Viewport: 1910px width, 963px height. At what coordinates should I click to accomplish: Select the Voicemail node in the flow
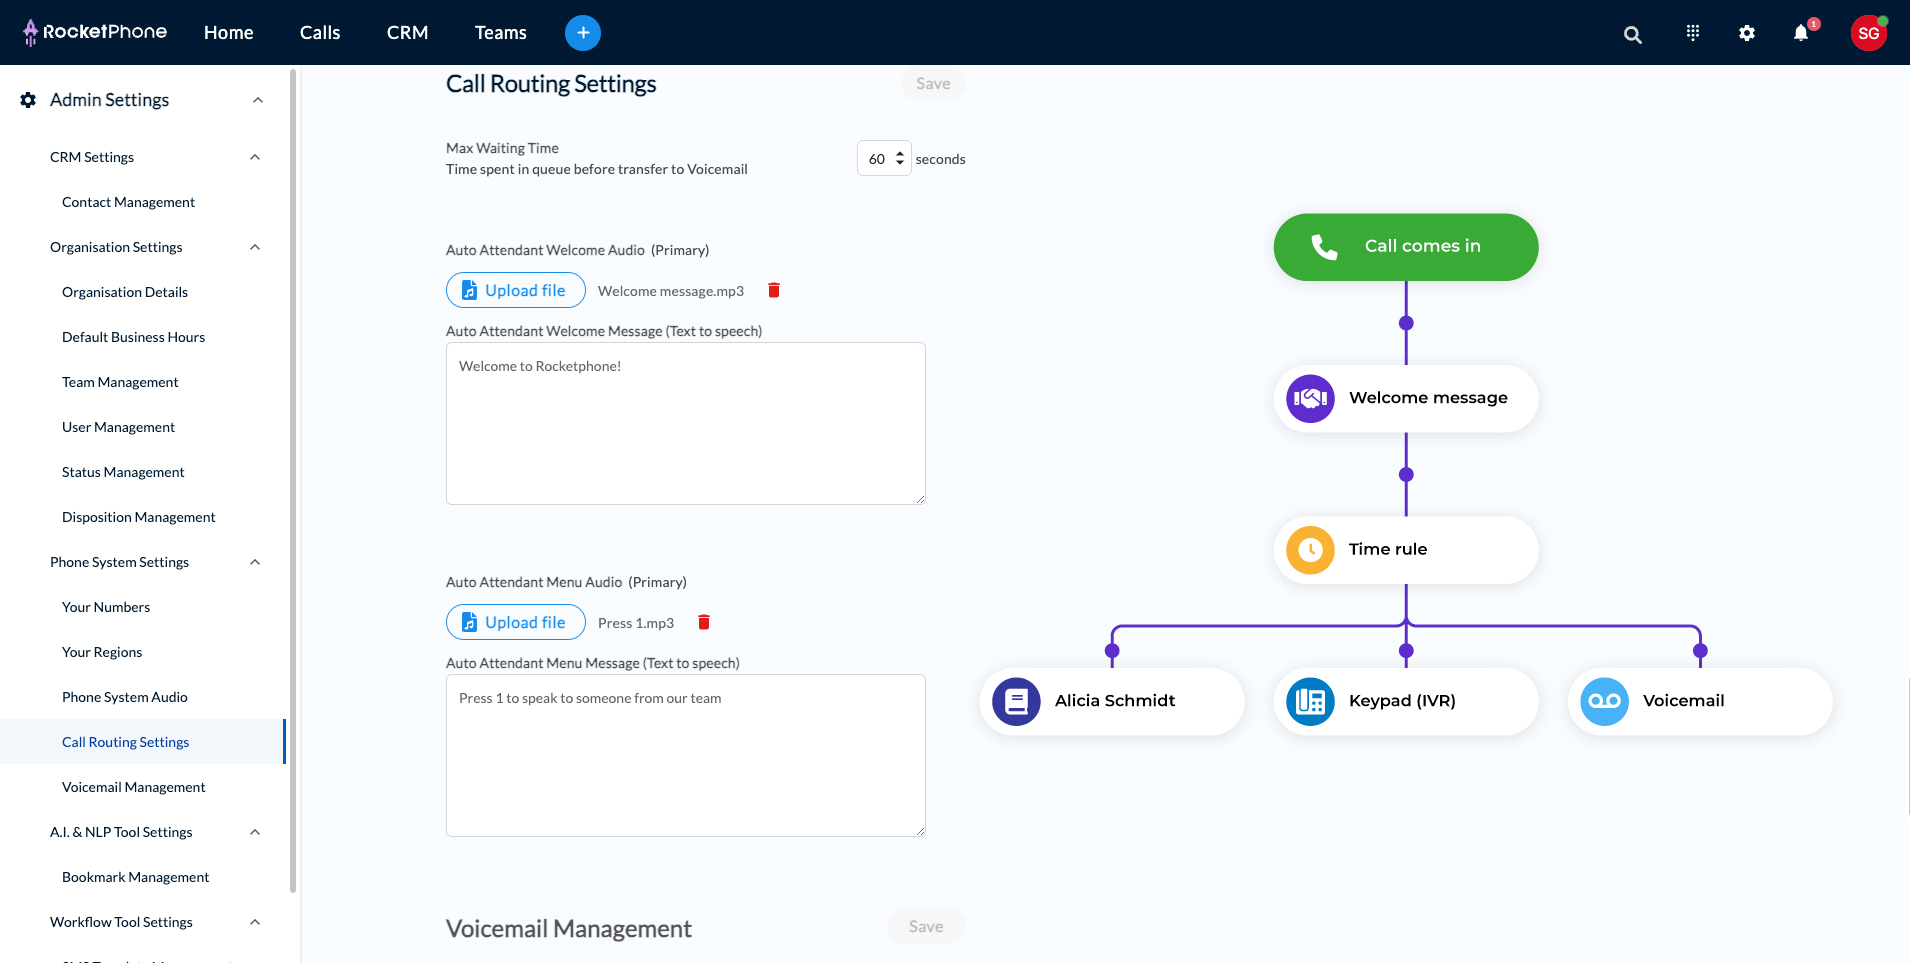pos(1698,701)
